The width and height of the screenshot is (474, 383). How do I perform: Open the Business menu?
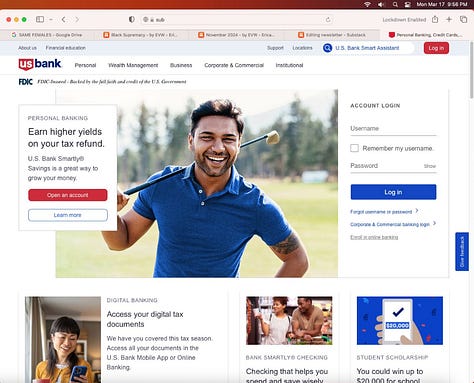click(181, 65)
